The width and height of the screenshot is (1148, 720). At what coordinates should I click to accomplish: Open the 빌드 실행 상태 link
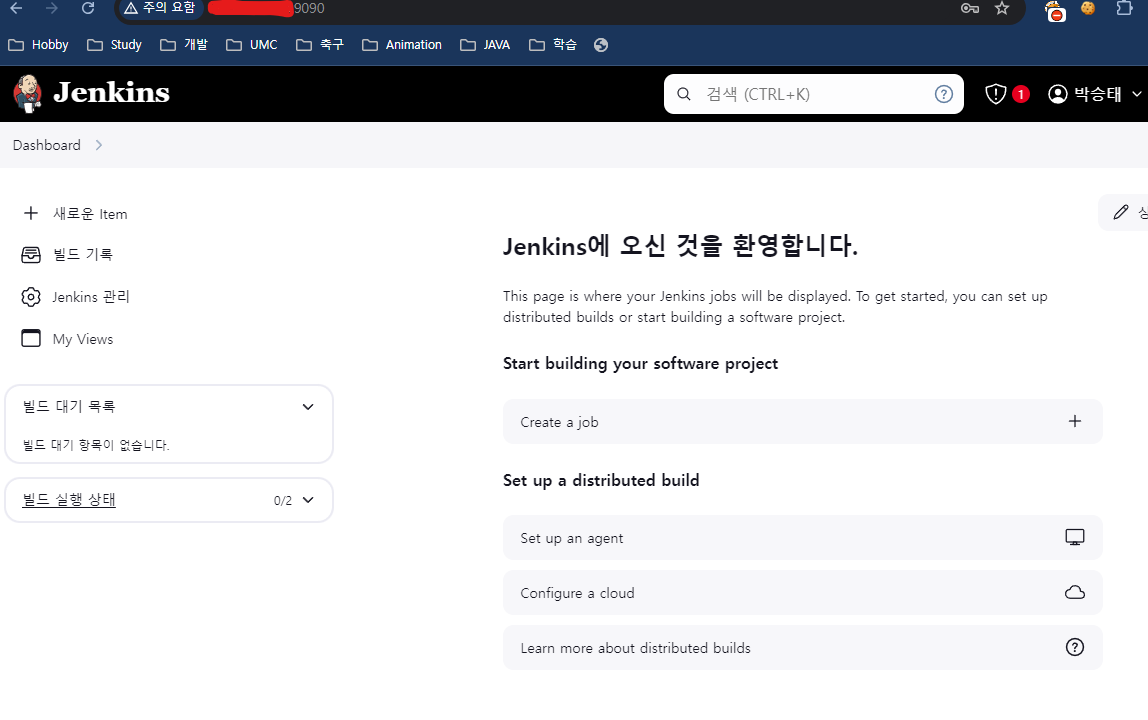69,500
